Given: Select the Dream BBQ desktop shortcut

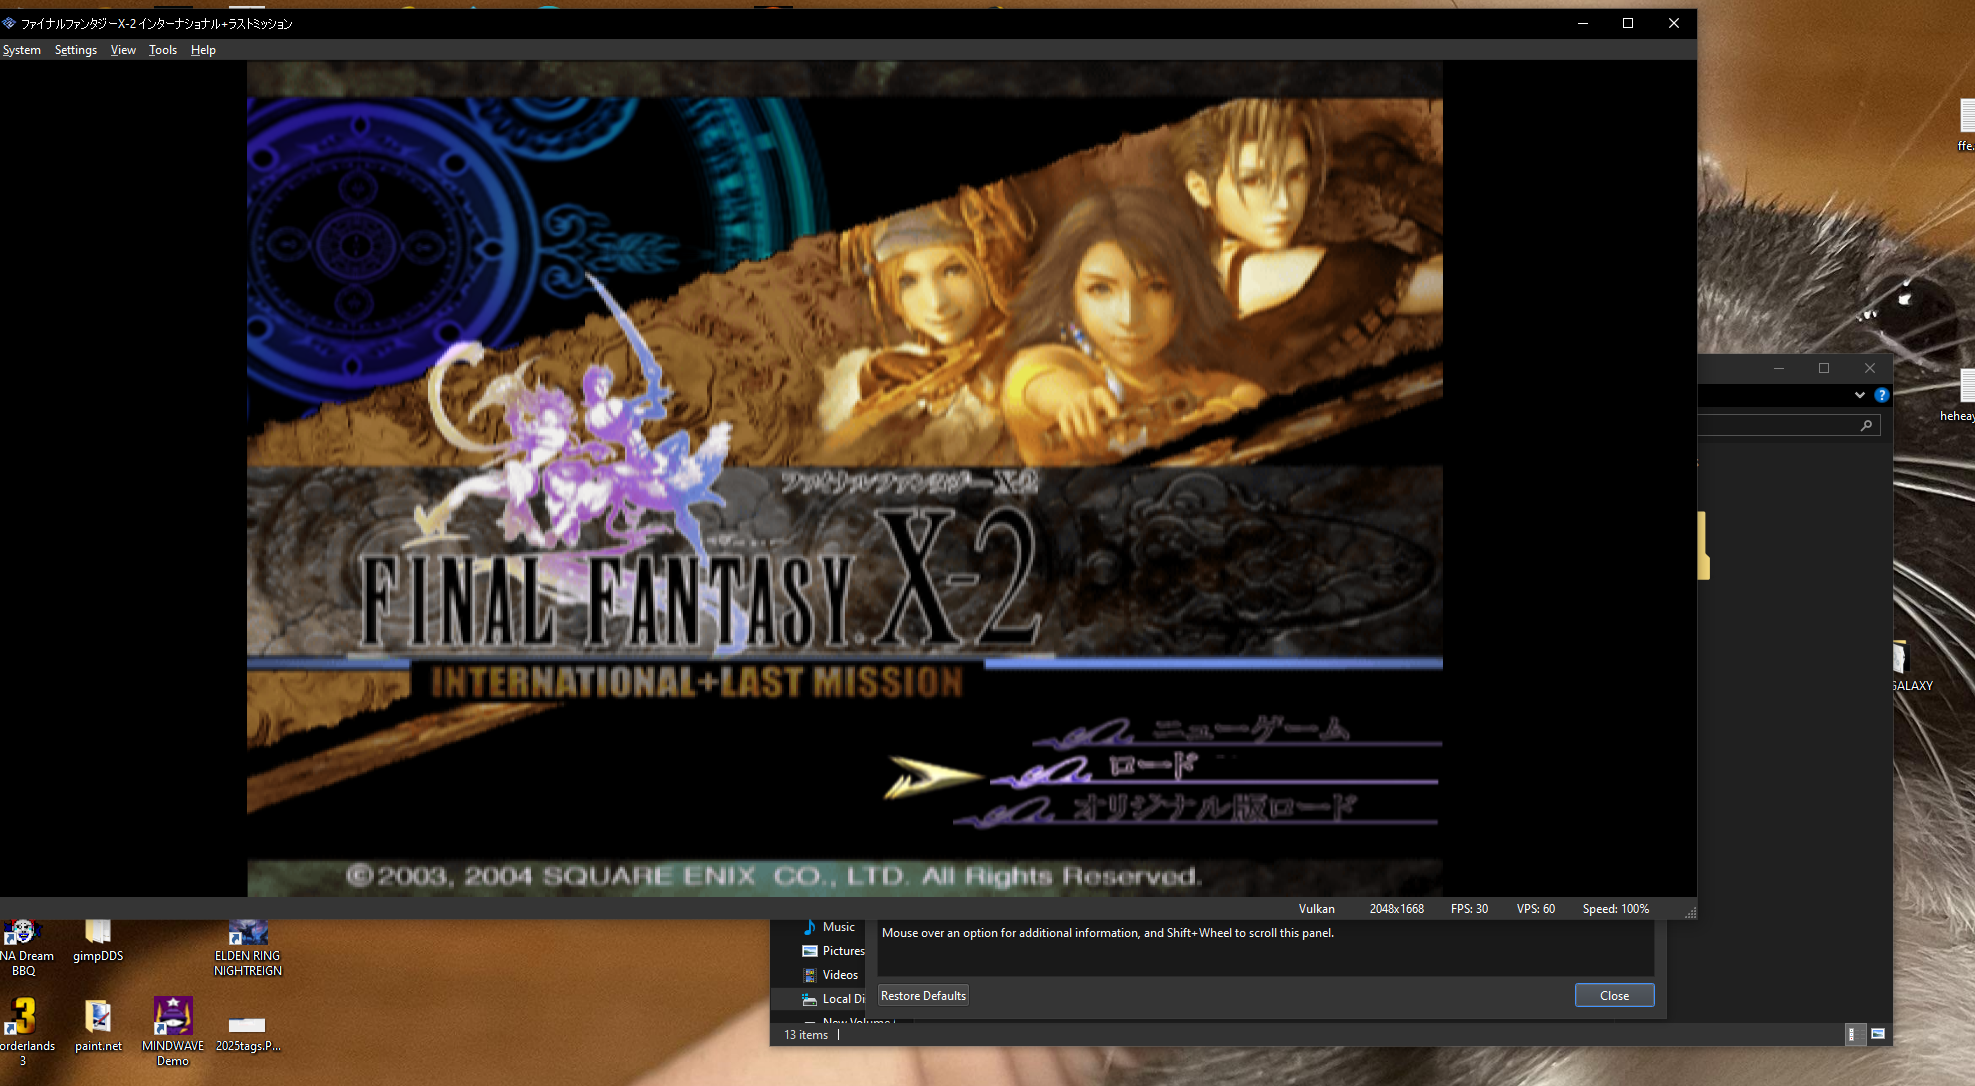Looking at the screenshot, I should tap(24, 948).
